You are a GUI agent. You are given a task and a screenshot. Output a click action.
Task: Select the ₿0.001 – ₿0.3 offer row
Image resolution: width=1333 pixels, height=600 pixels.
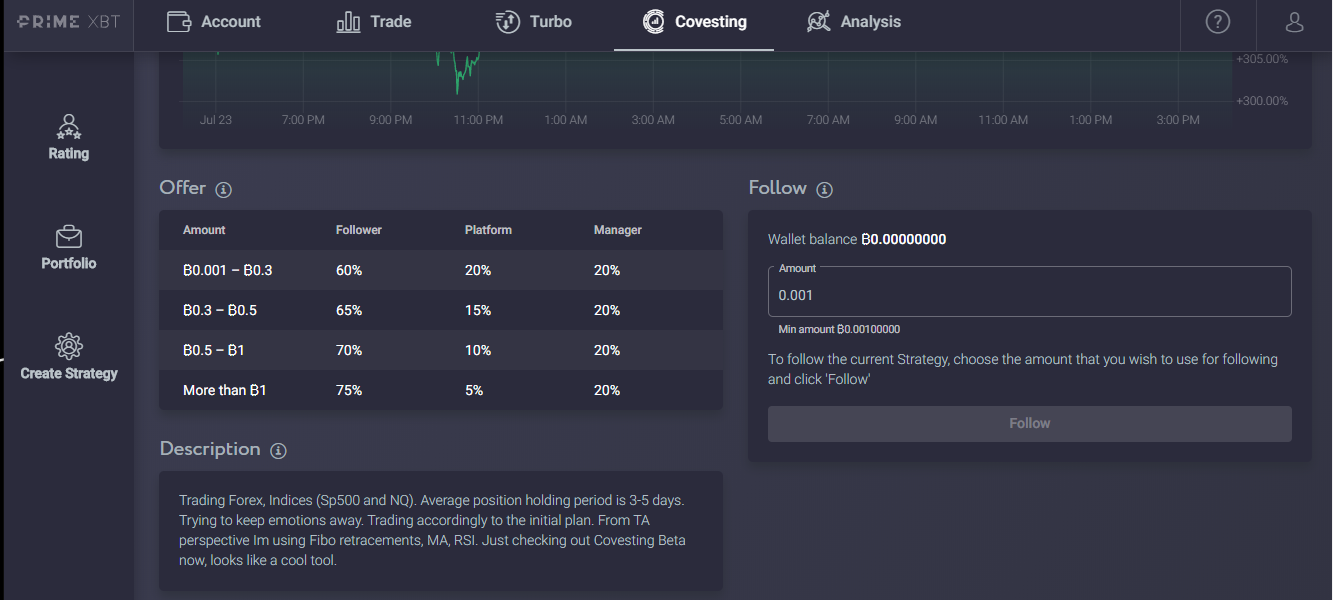[441, 270]
